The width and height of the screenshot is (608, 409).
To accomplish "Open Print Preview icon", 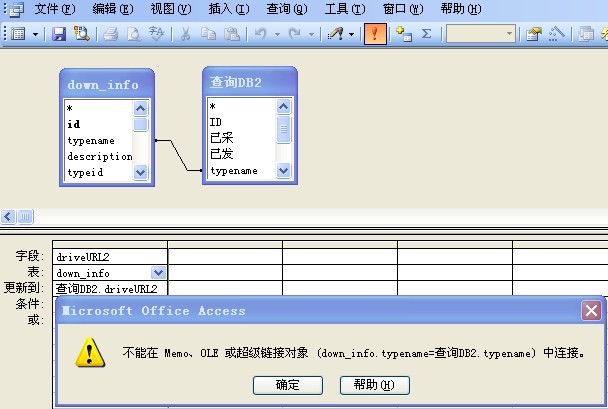I will [134, 34].
